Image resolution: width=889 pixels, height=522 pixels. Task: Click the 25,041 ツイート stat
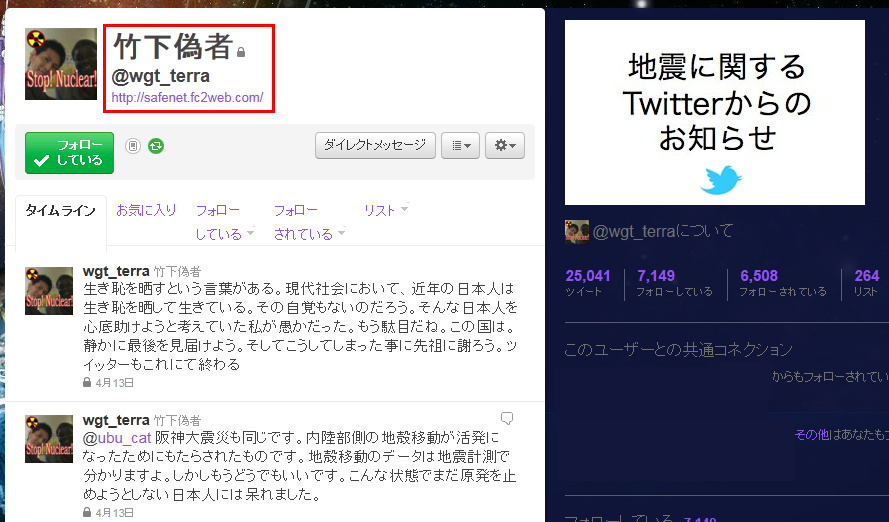(588, 283)
